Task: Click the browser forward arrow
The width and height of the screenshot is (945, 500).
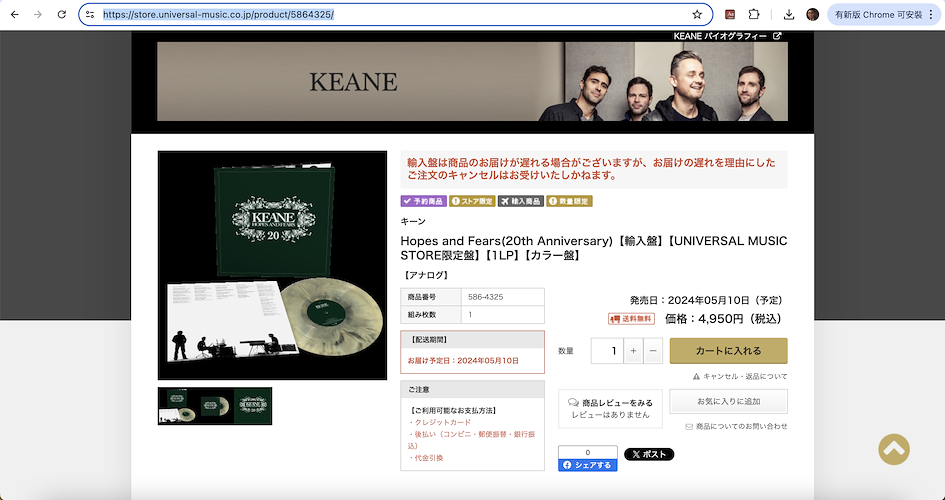Action: tap(38, 14)
